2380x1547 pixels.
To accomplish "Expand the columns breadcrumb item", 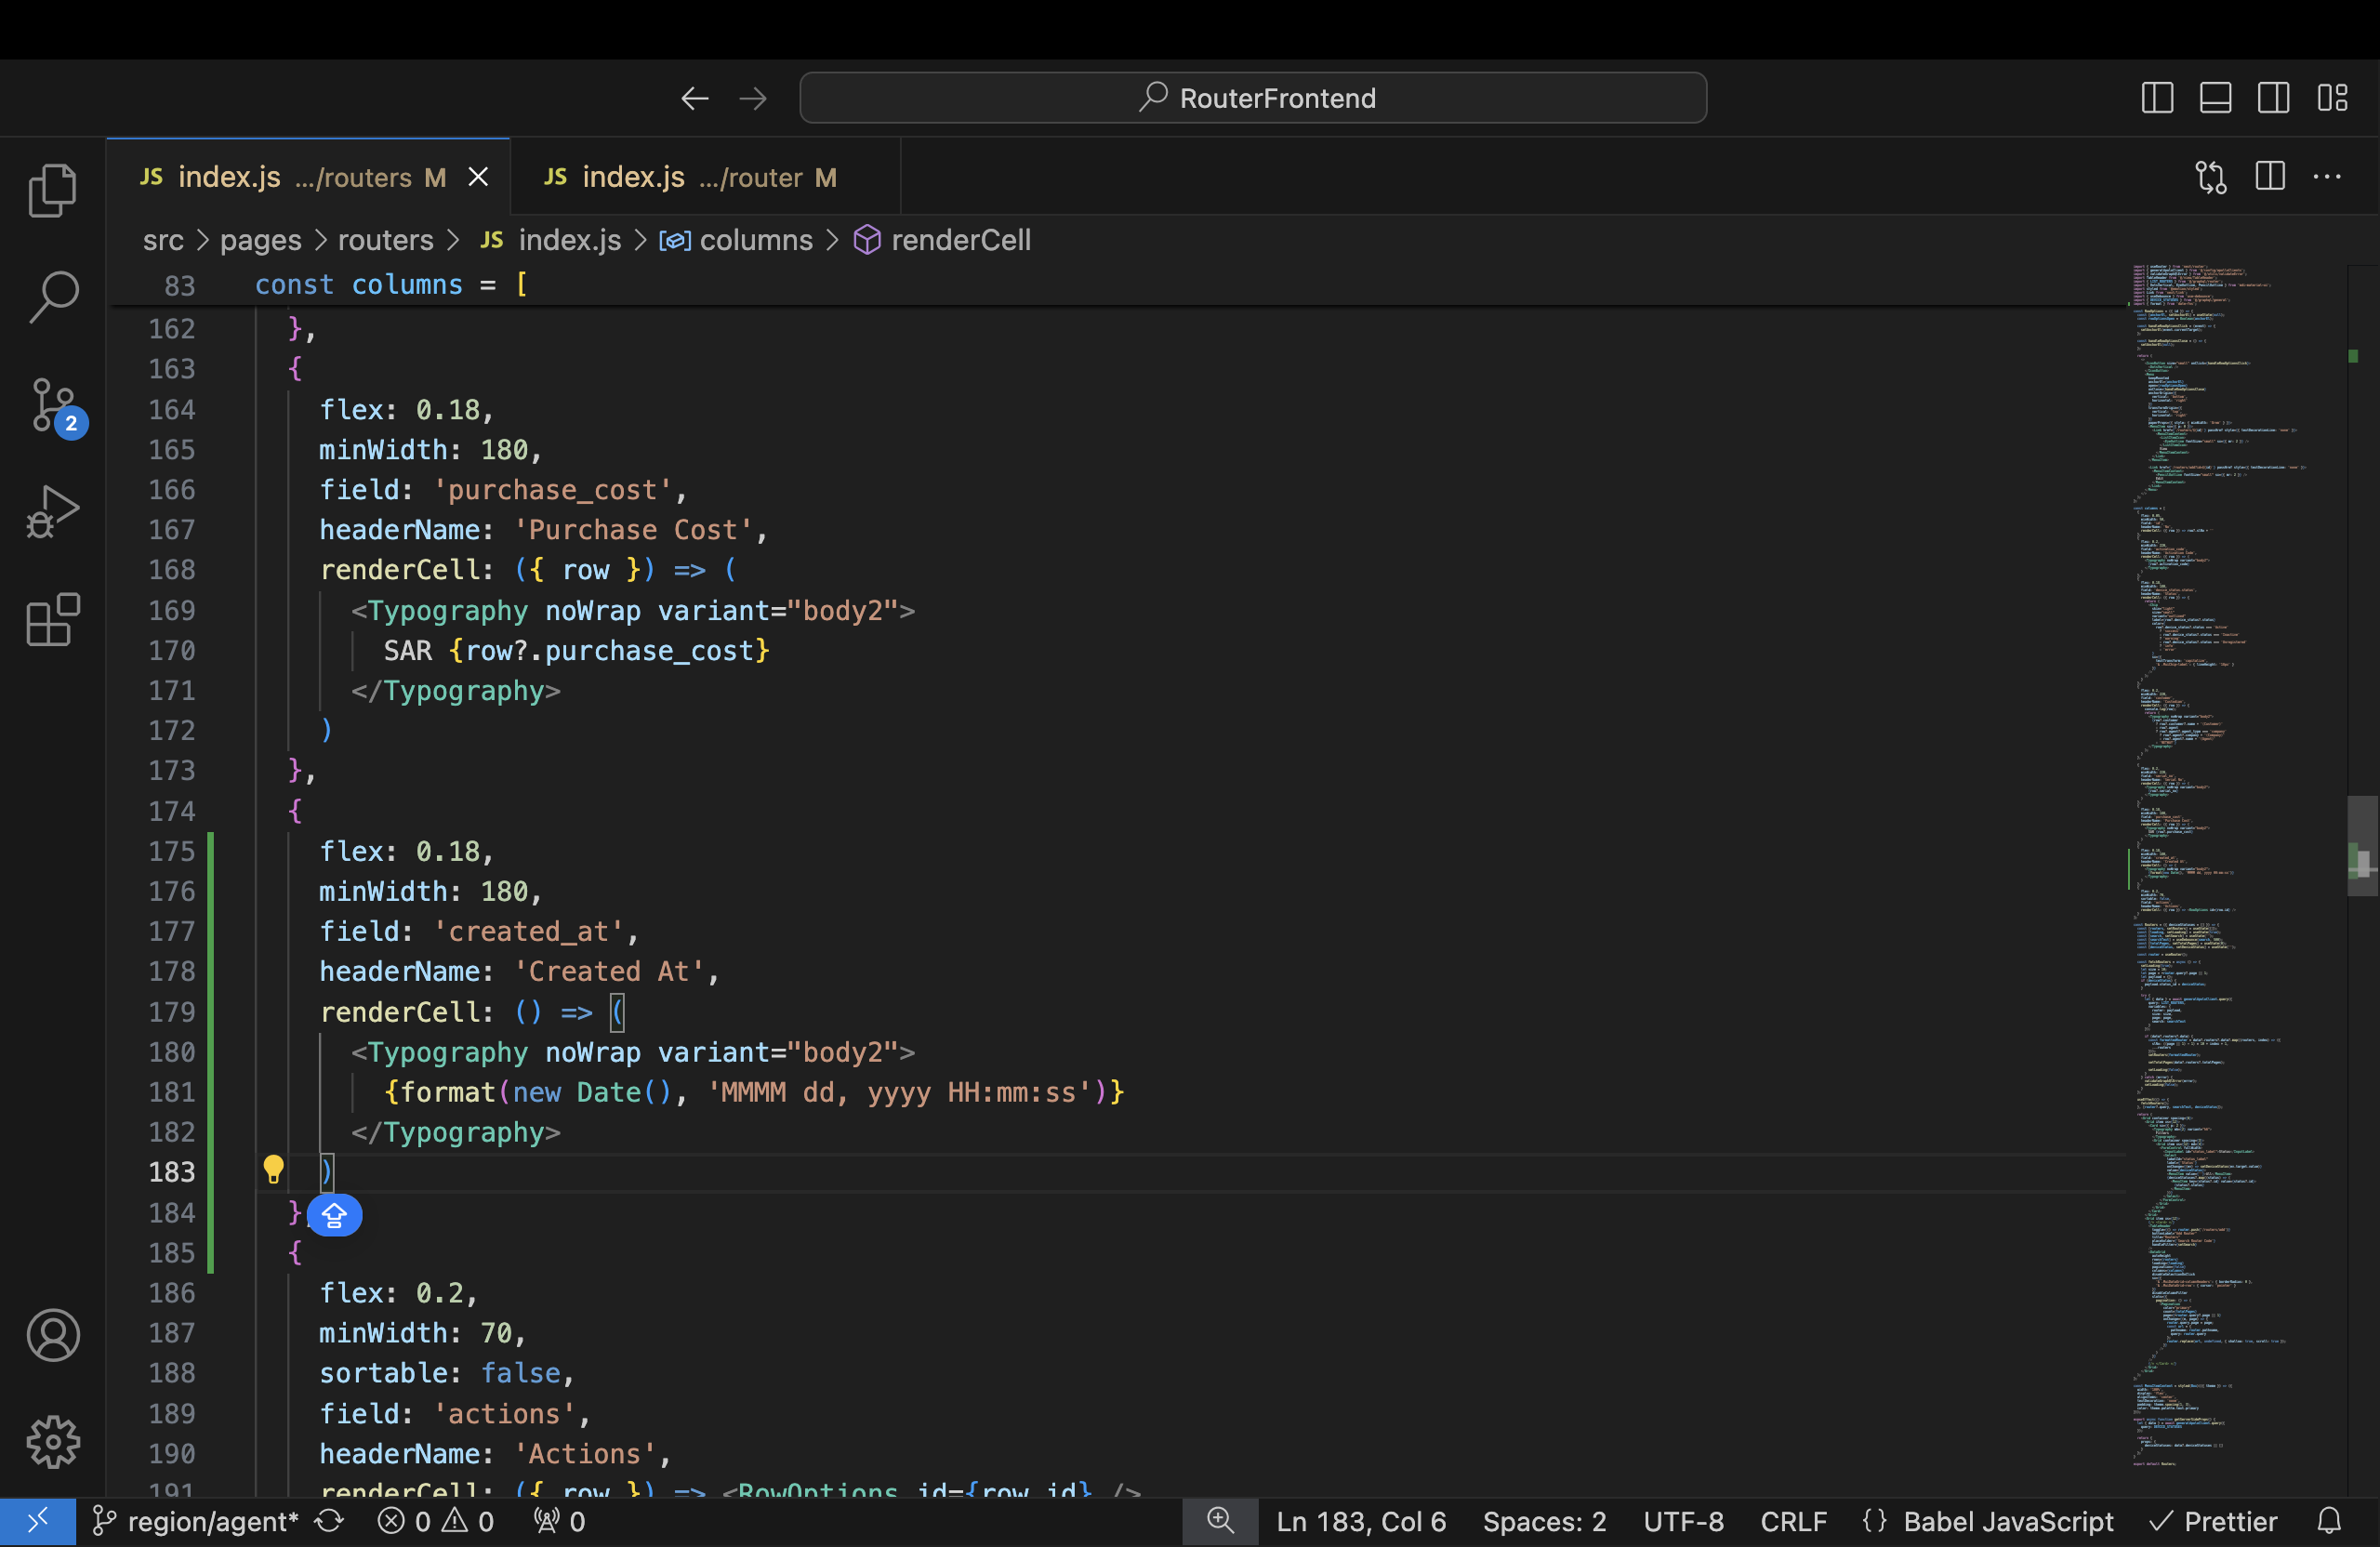I will click(755, 240).
